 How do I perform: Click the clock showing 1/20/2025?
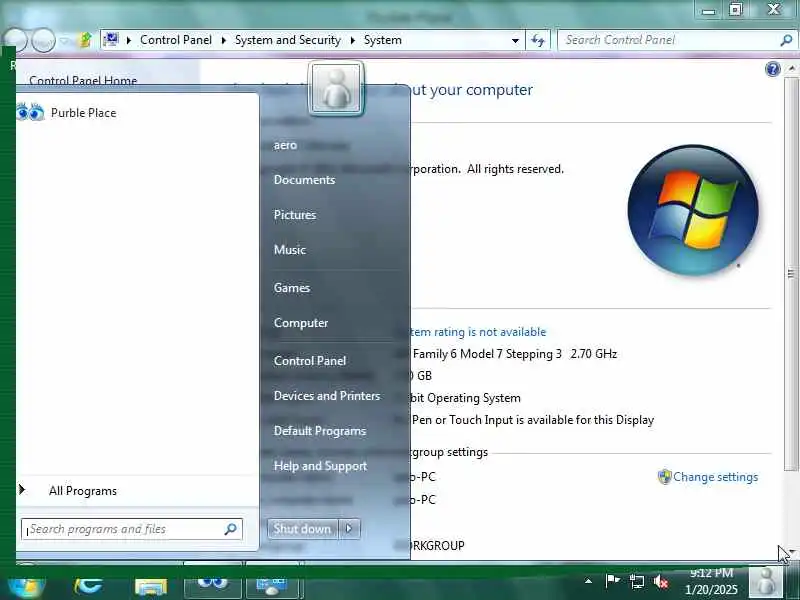point(711,582)
